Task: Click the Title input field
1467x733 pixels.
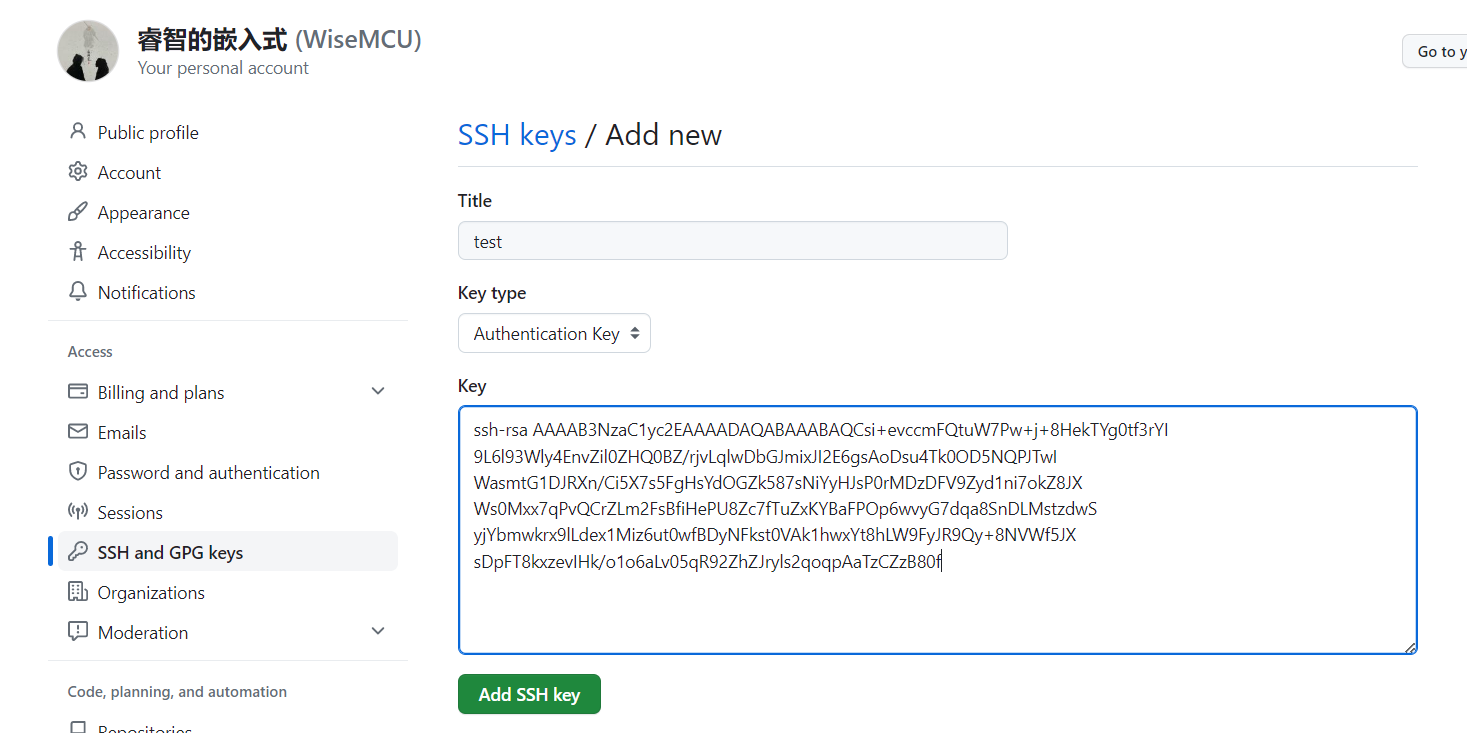Action: [x=732, y=242]
